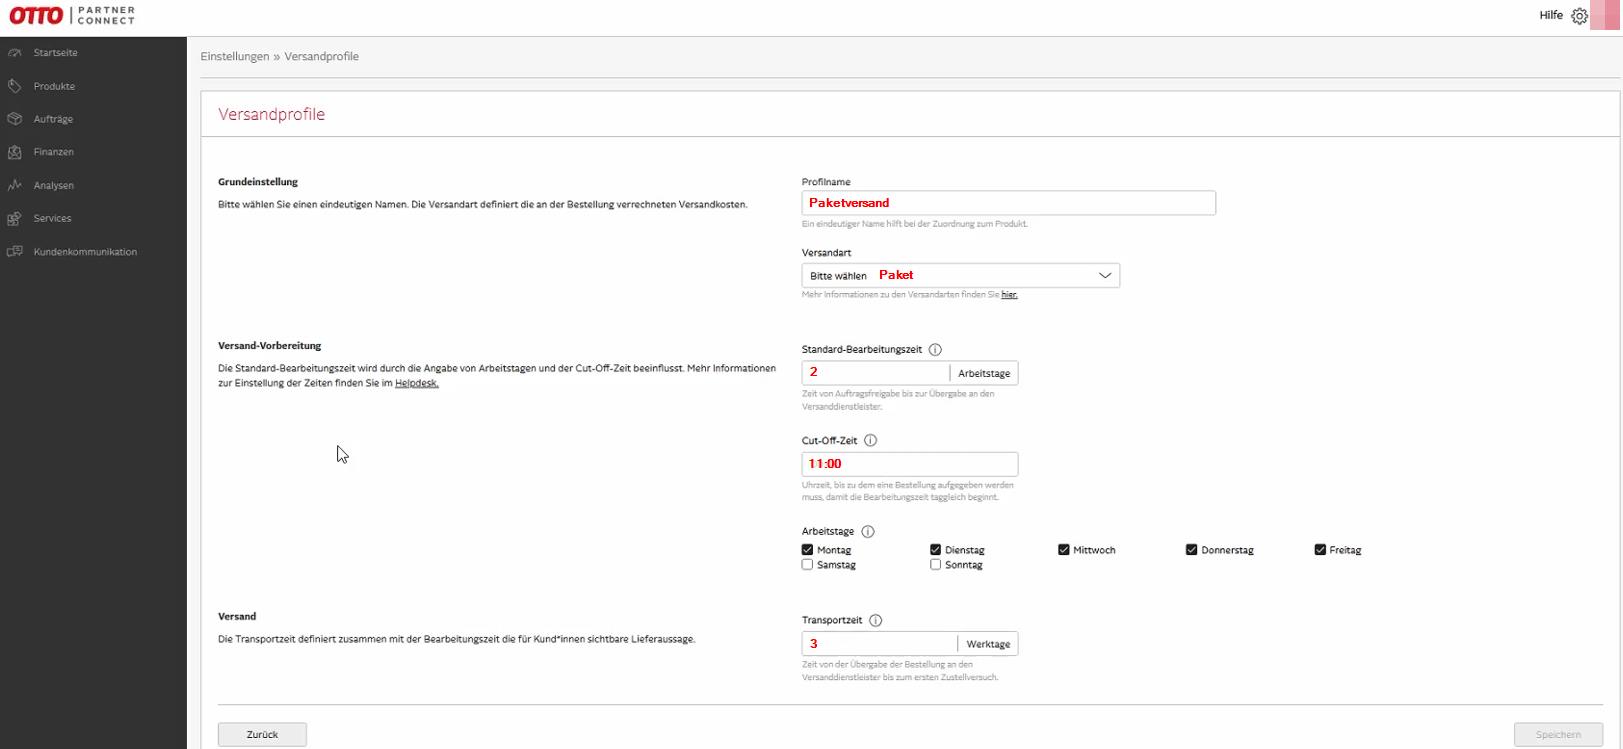Enable the Samstag checkbox

point(807,565)
